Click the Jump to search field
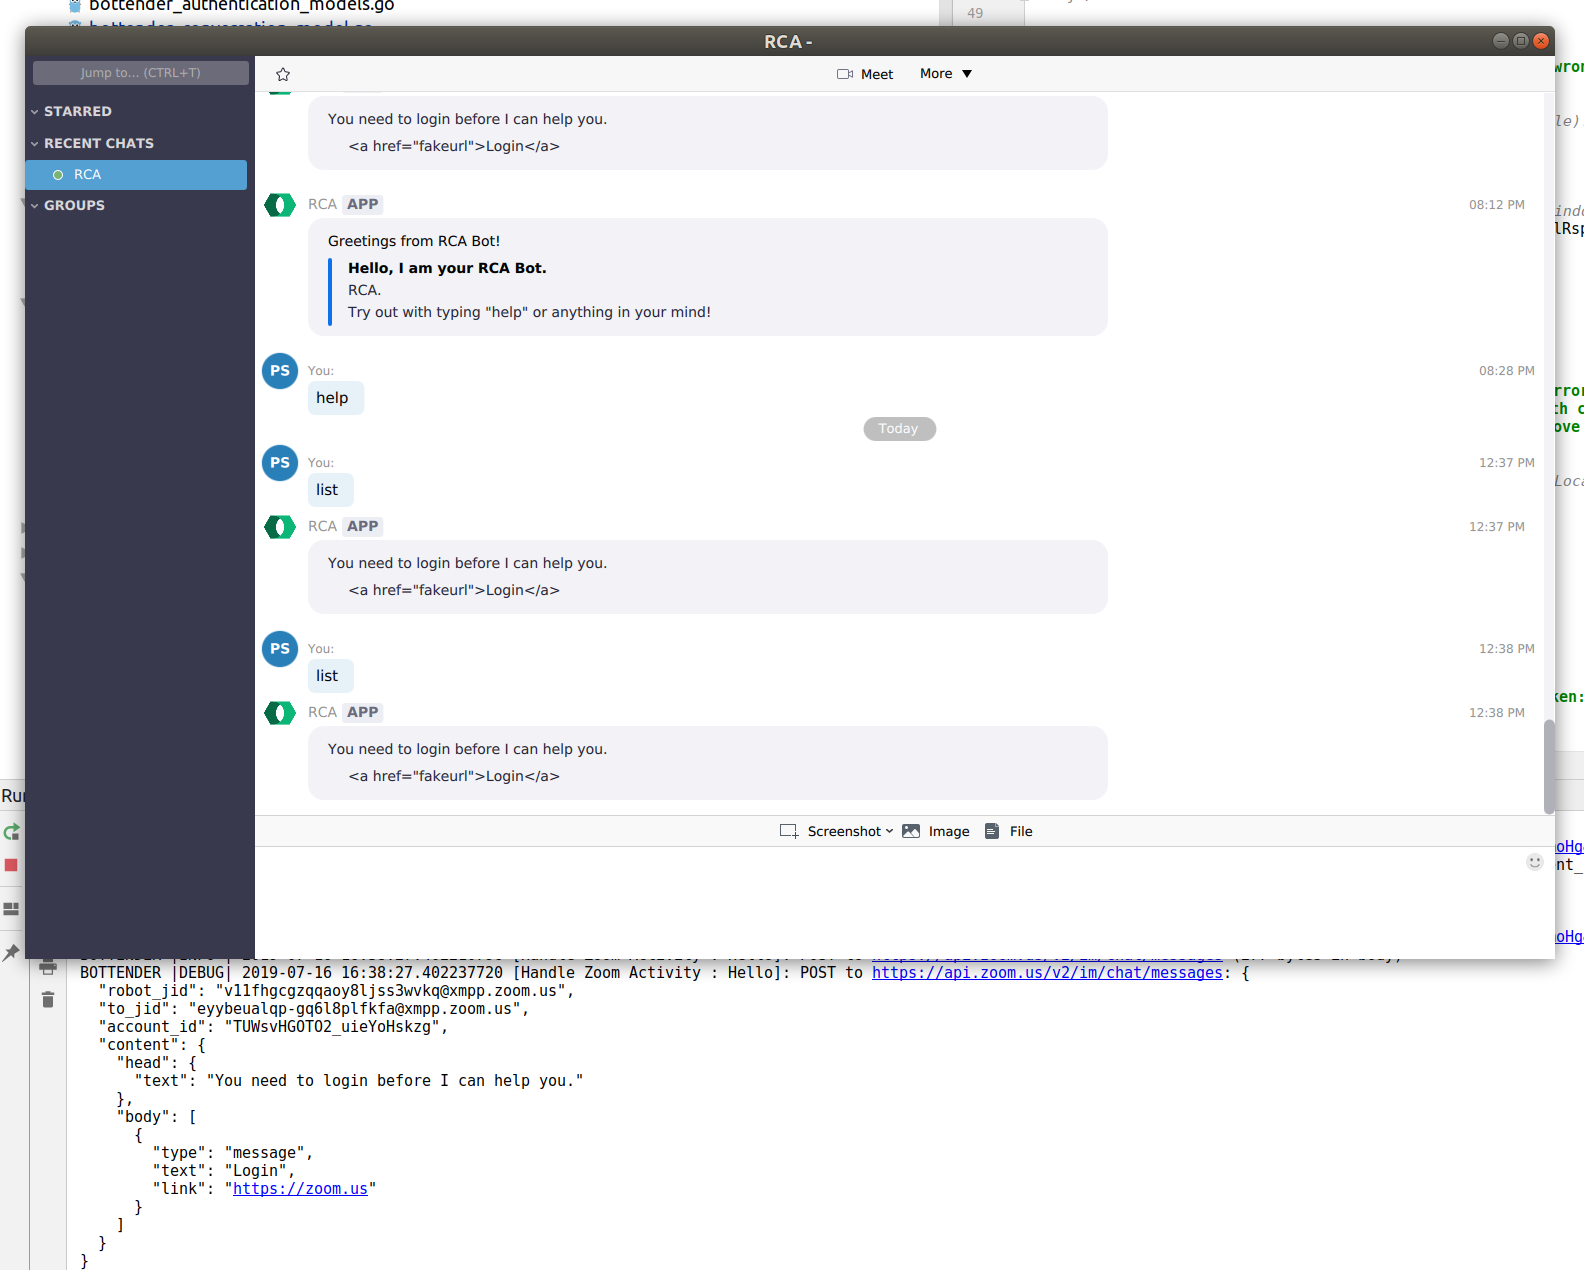Viewport: 1584px width, 1270px height. [x=140, y=73]
